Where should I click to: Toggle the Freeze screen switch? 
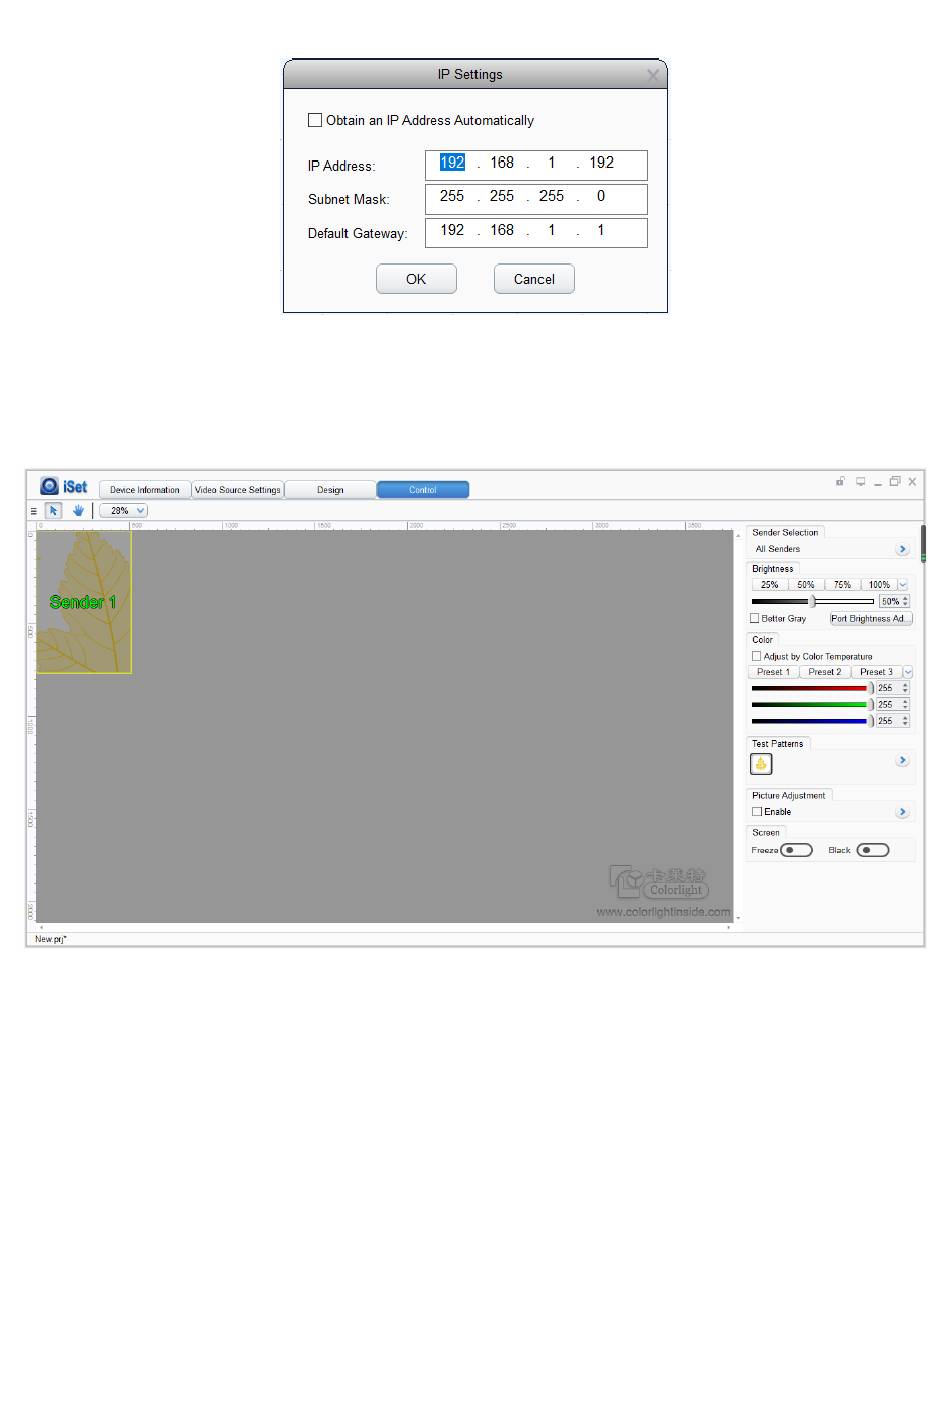point(796,850)
